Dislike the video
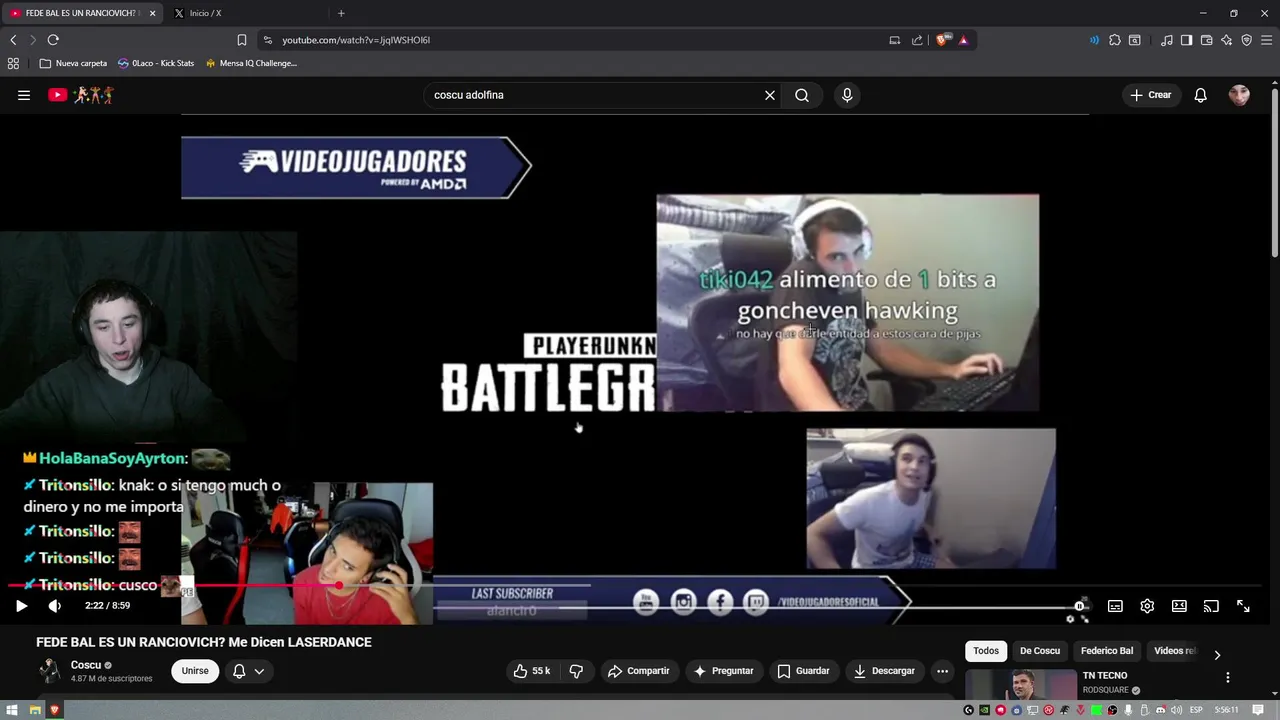Image resolution: width=1280 pixels, height=720 pixels. [576, 671]
